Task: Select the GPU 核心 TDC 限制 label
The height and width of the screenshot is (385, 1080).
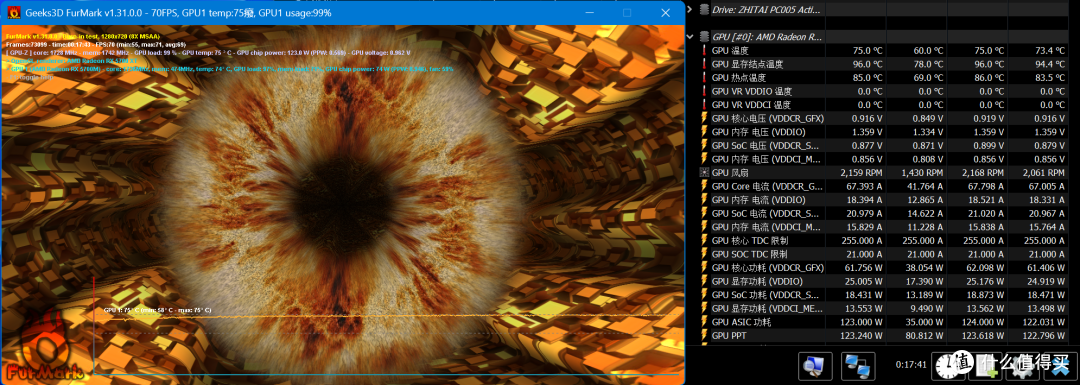Action: point(749,240)
